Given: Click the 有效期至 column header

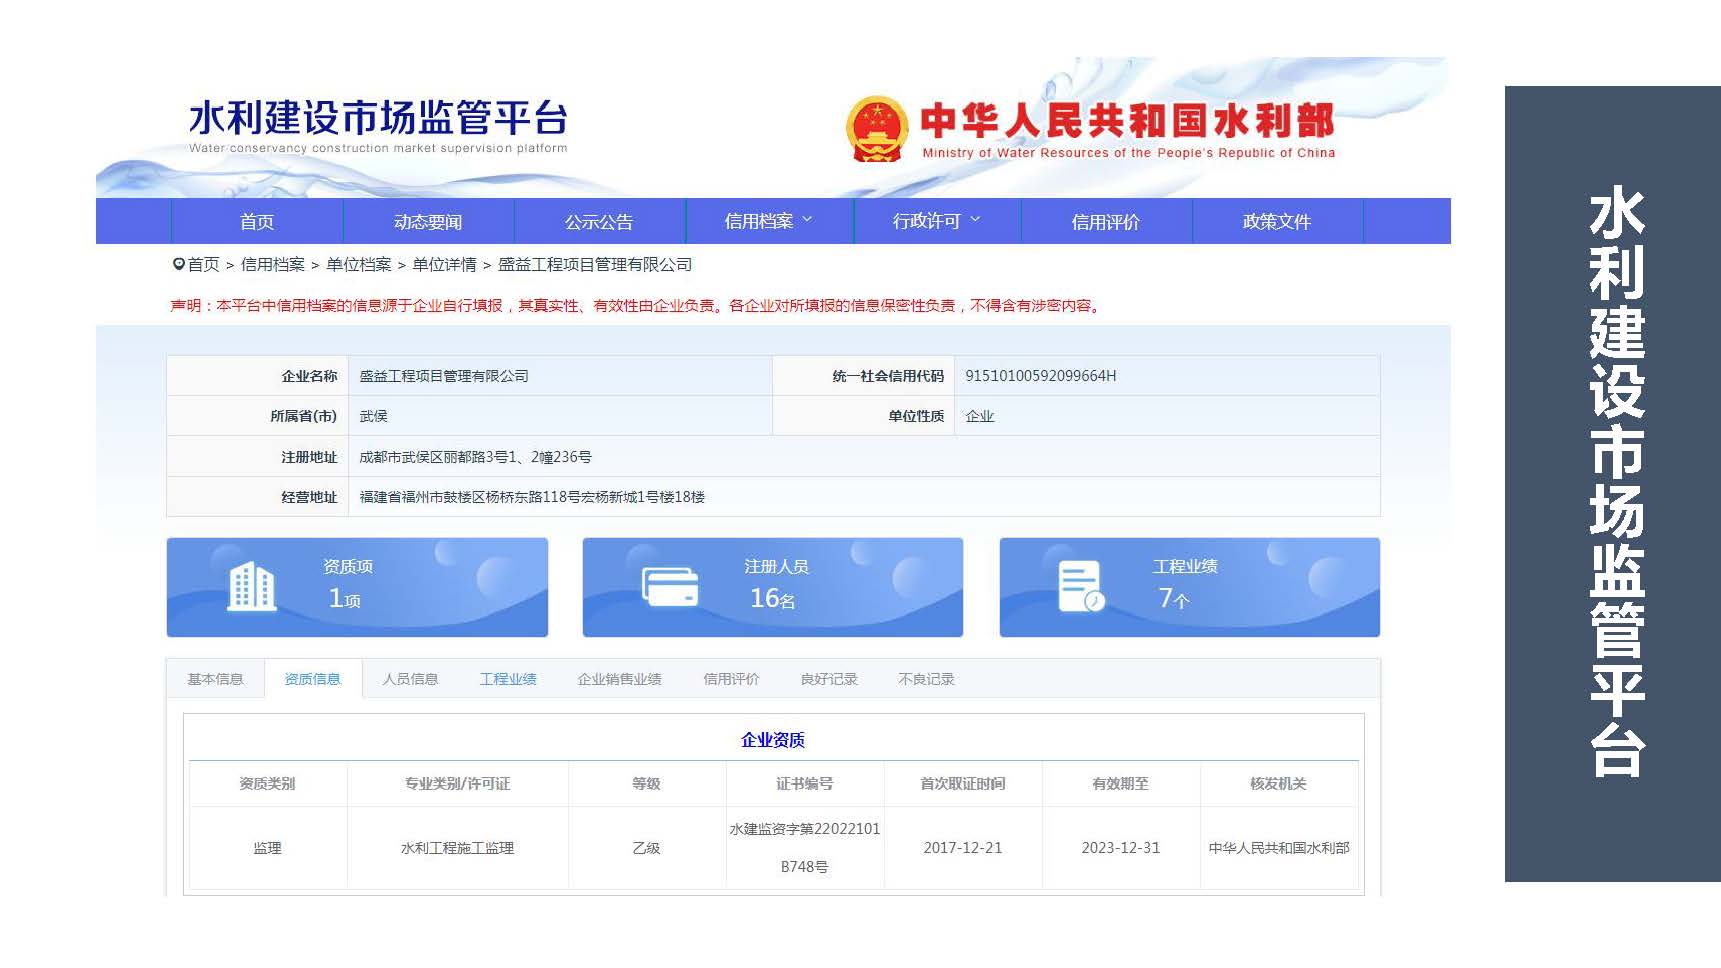Looking at the screenshot, I should tap(1120, 784).
